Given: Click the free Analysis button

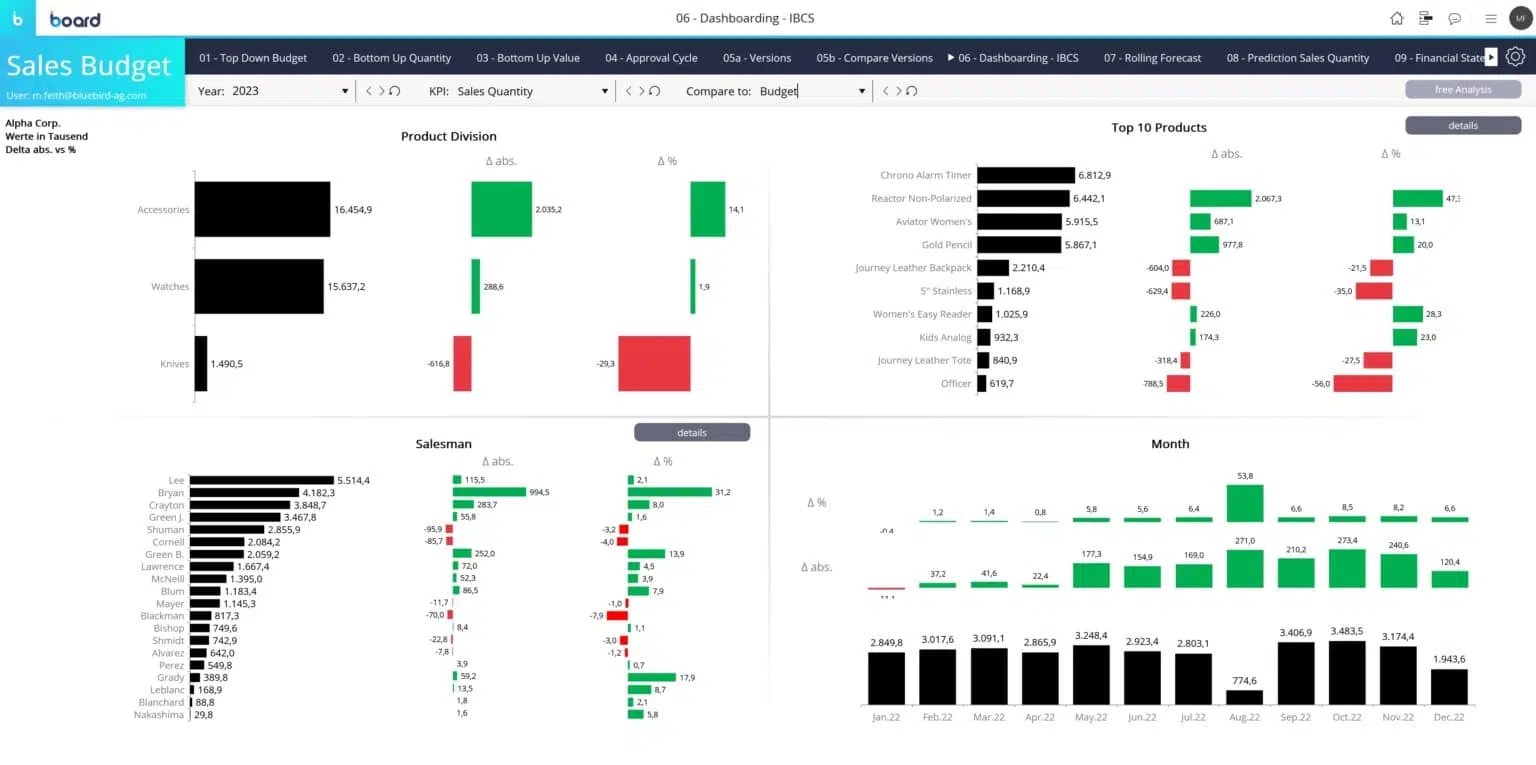Looking at the screenshot, I should (1462, 88).
